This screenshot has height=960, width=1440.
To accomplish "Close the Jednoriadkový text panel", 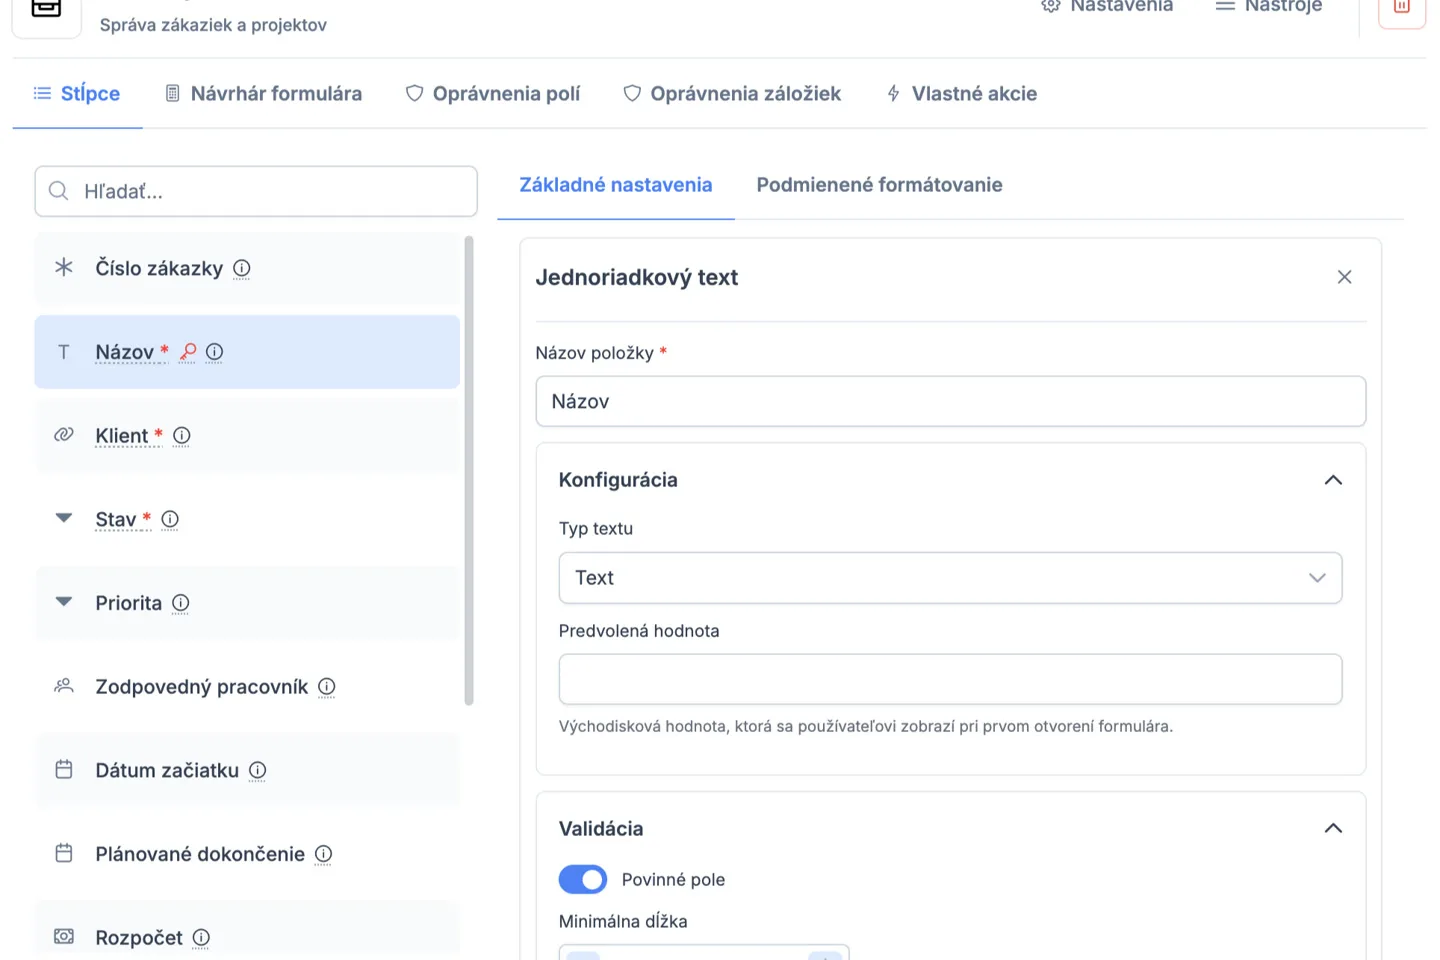I will 1344,277.
